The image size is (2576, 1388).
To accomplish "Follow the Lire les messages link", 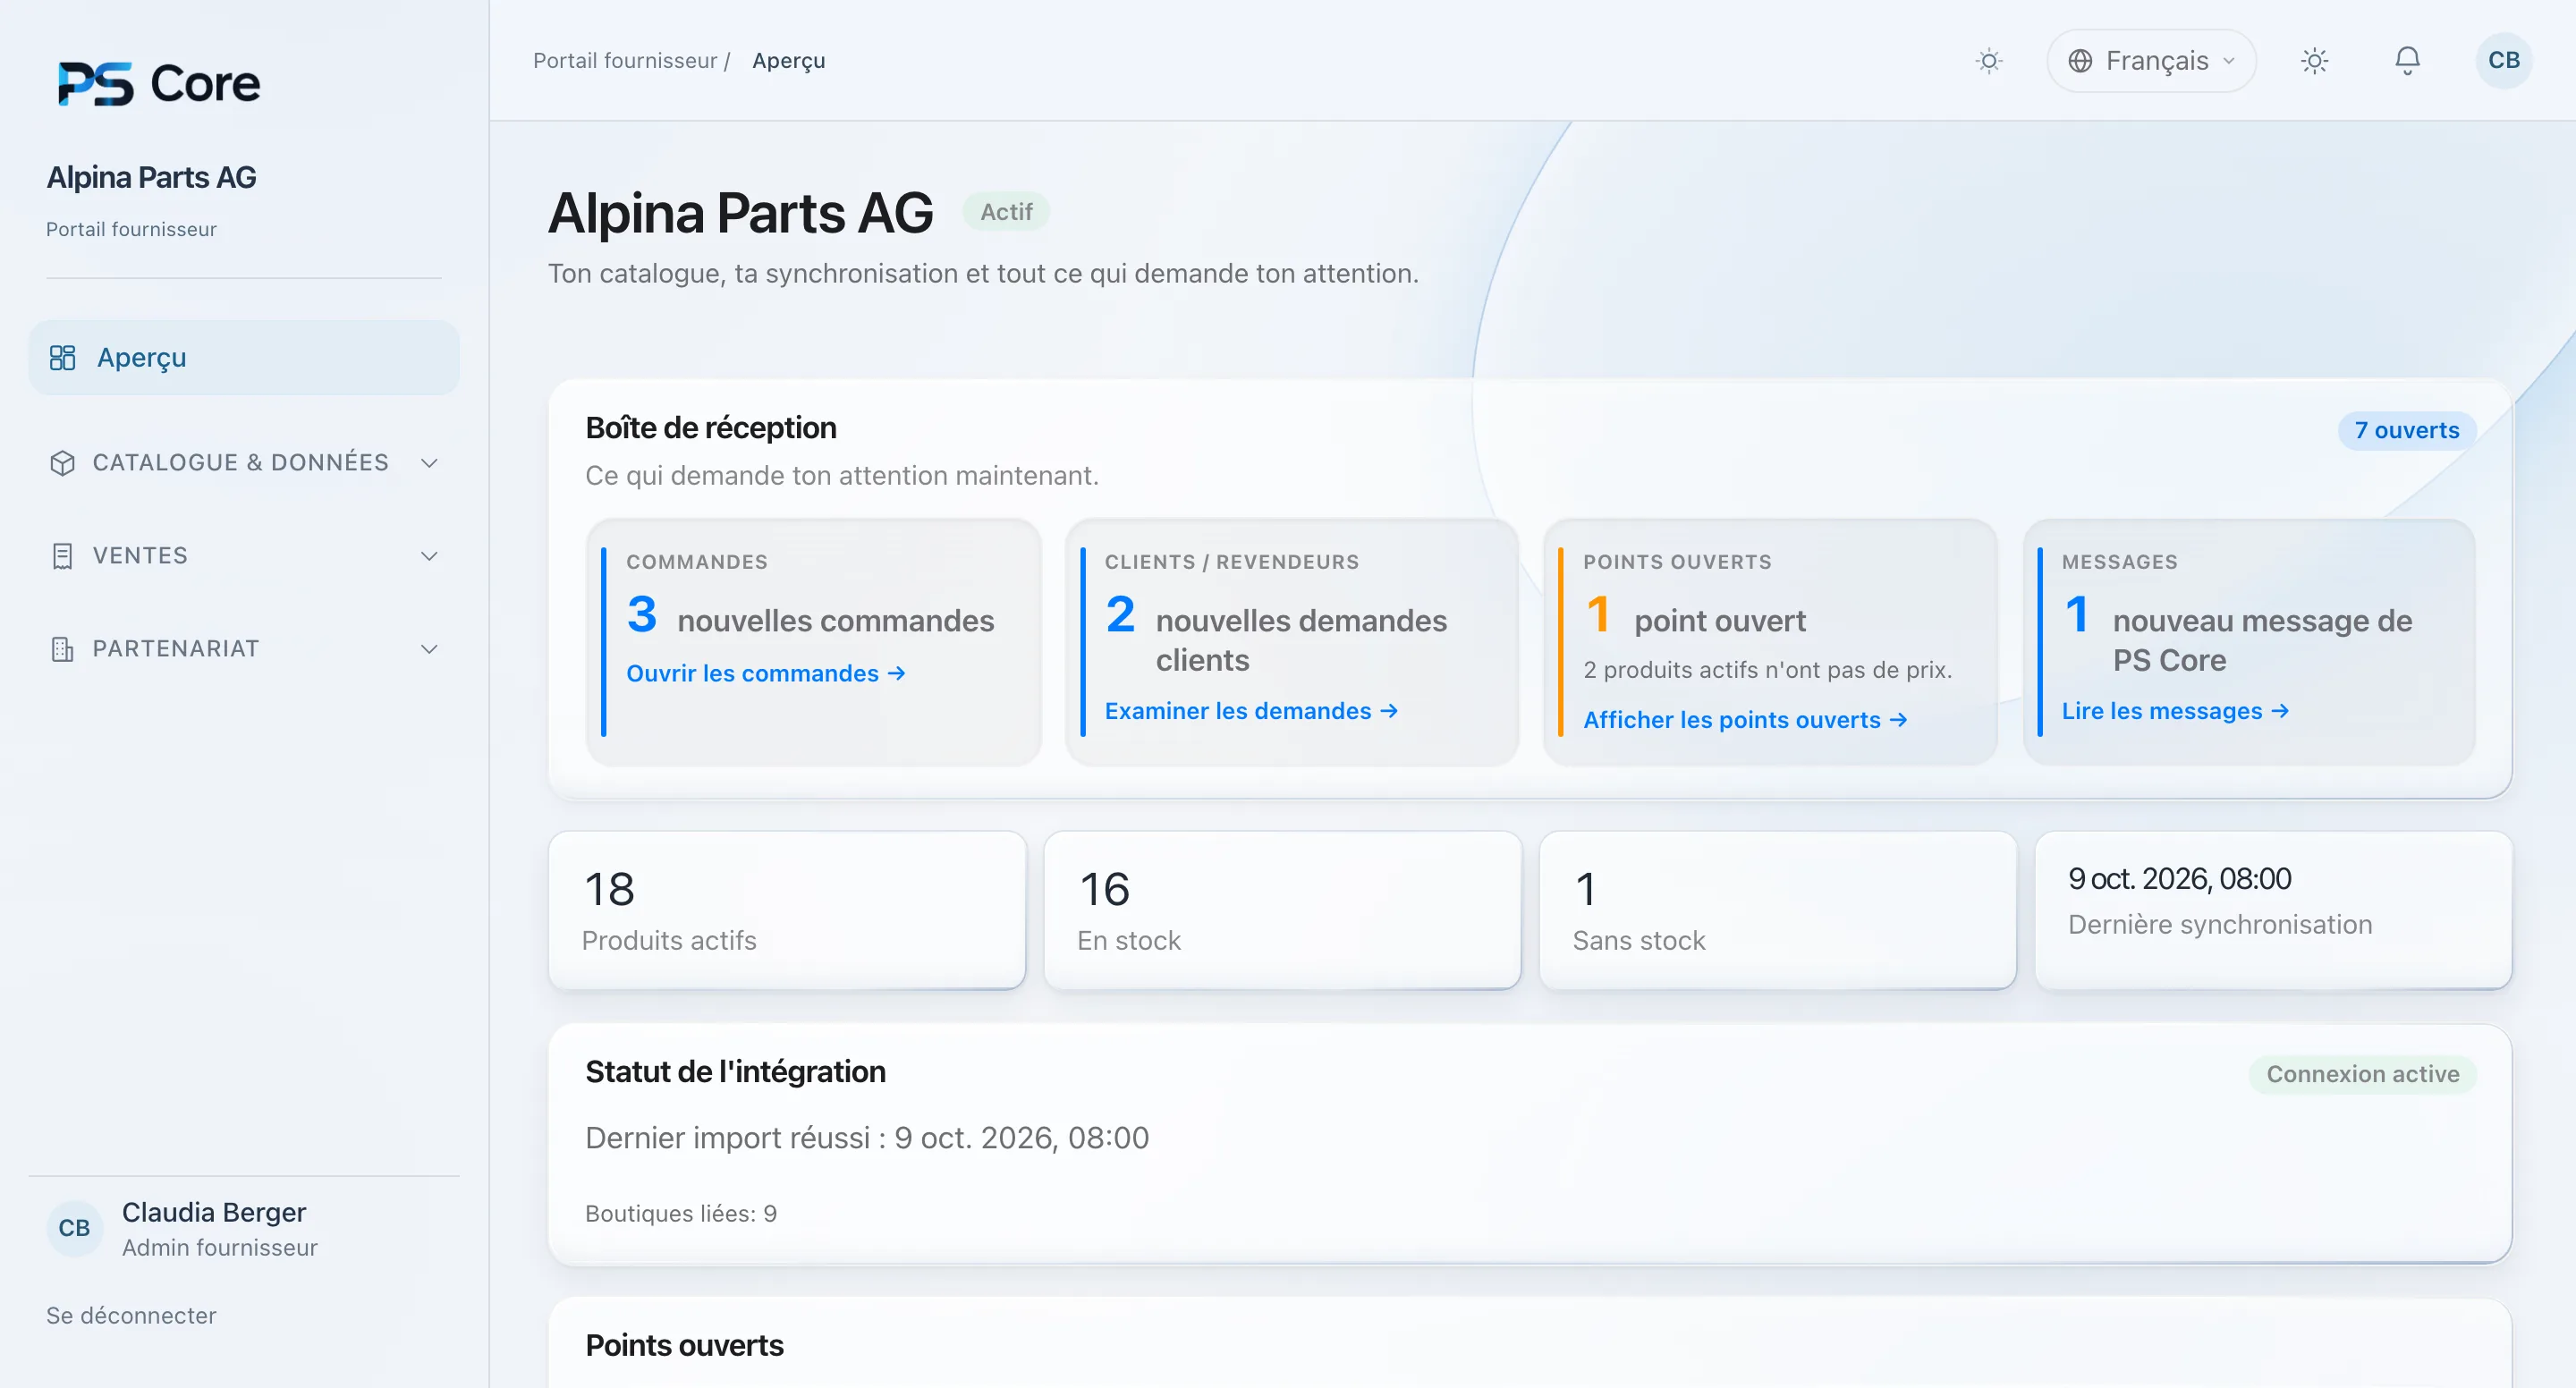I will click(2175, 711).
